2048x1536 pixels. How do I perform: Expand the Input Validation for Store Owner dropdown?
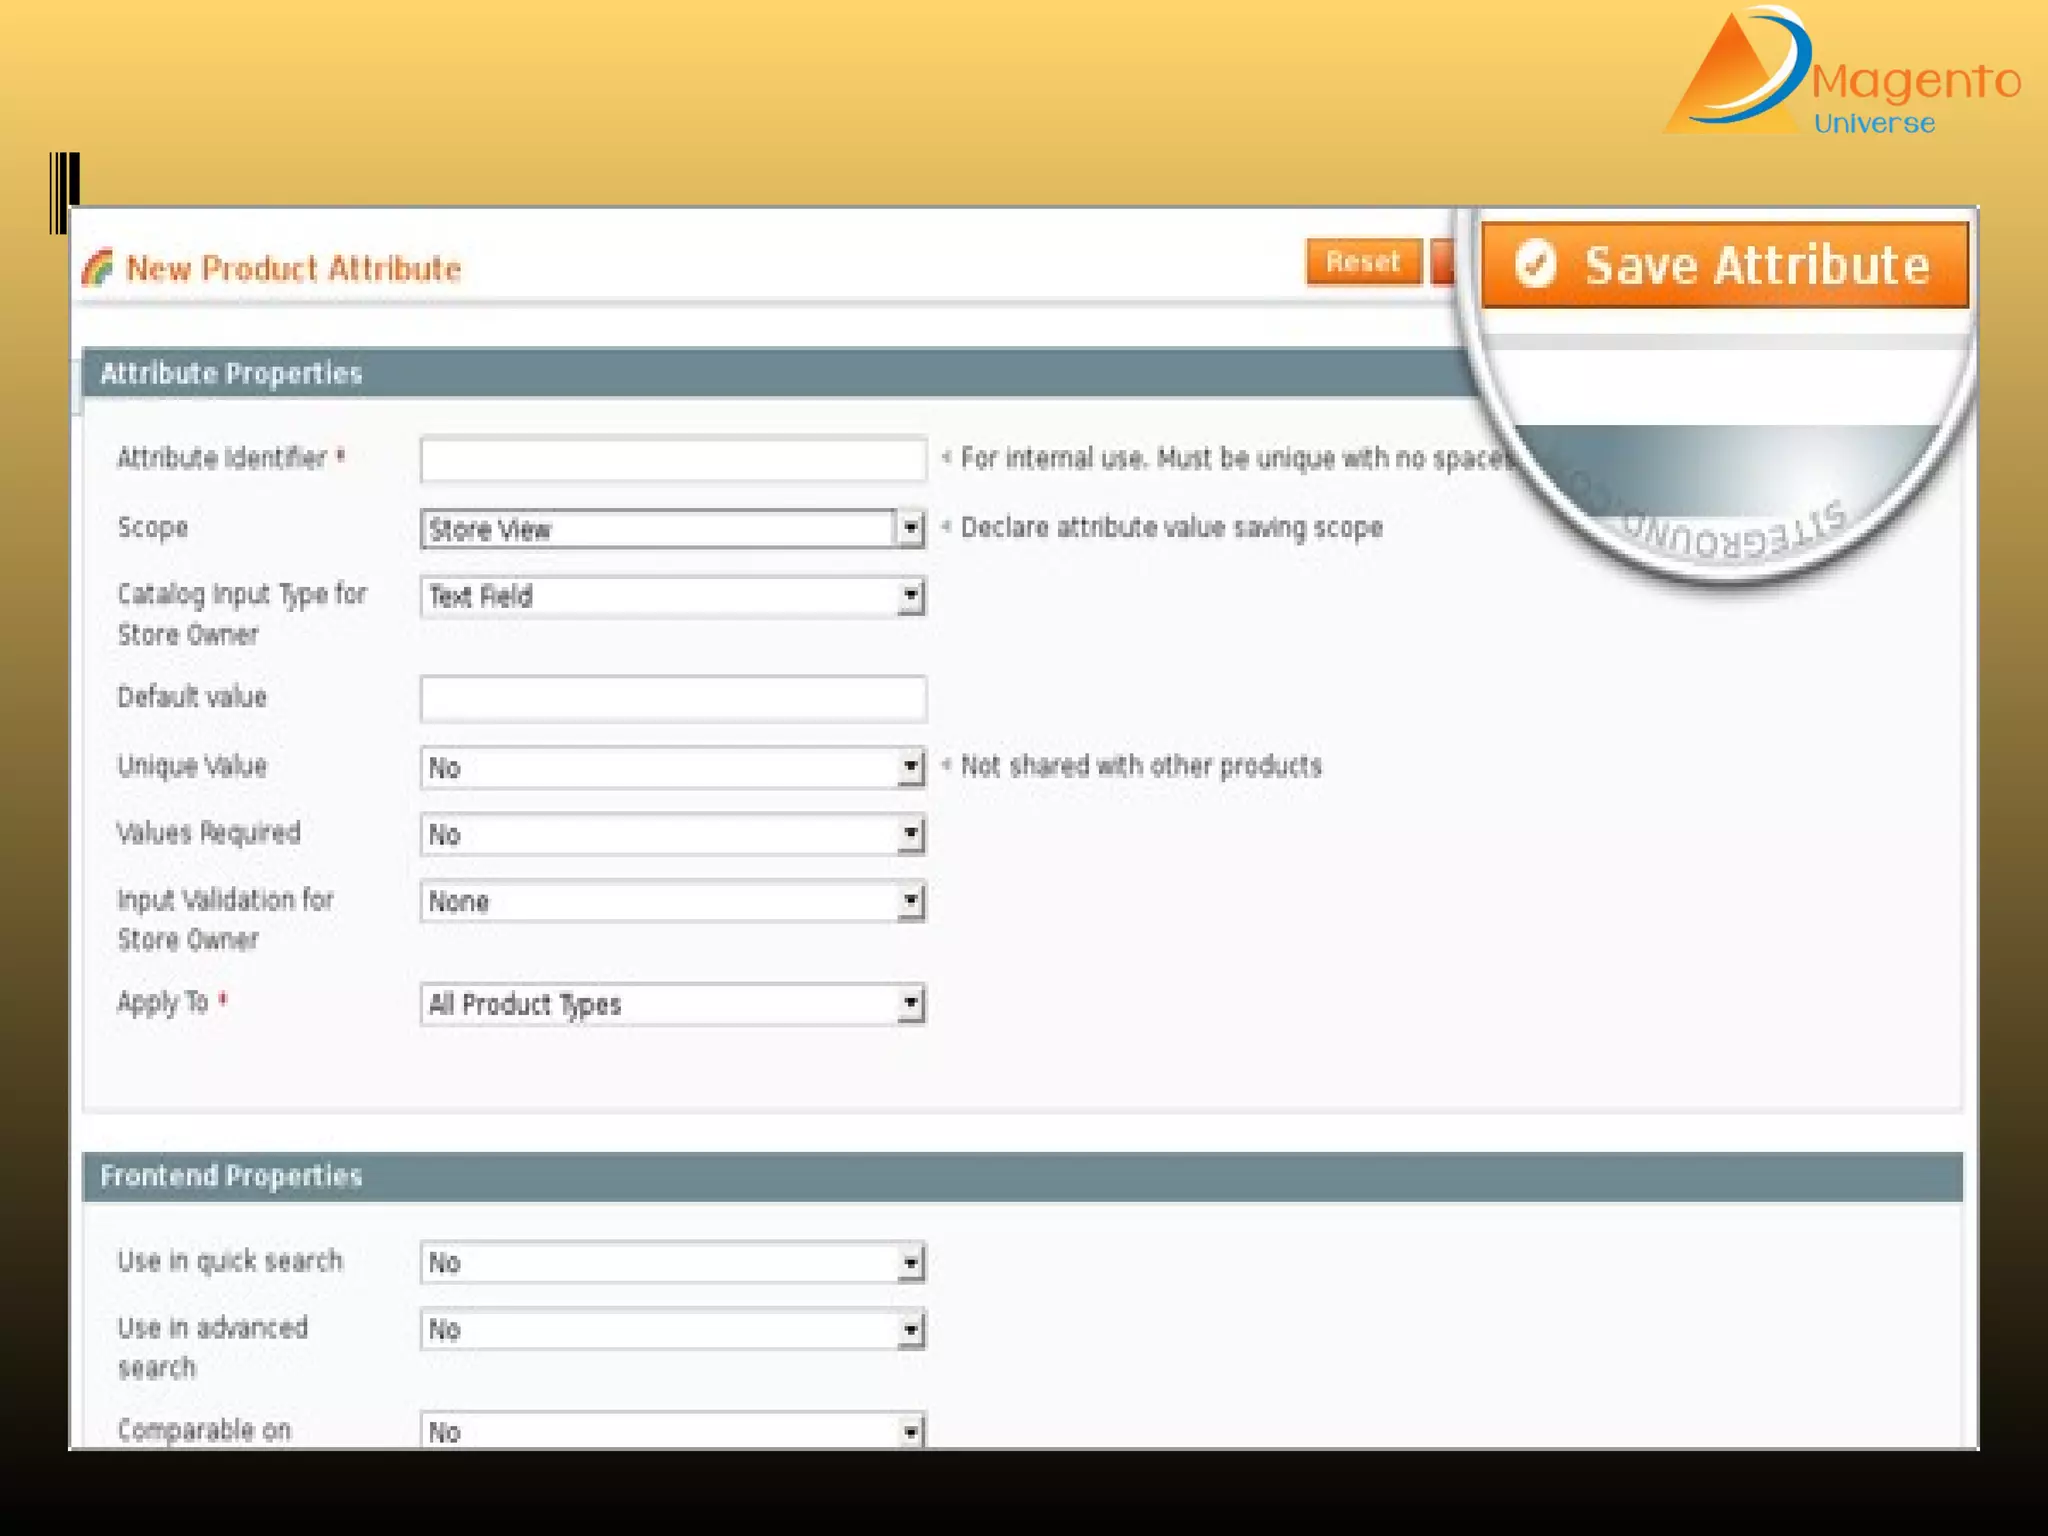pos(672,902)
